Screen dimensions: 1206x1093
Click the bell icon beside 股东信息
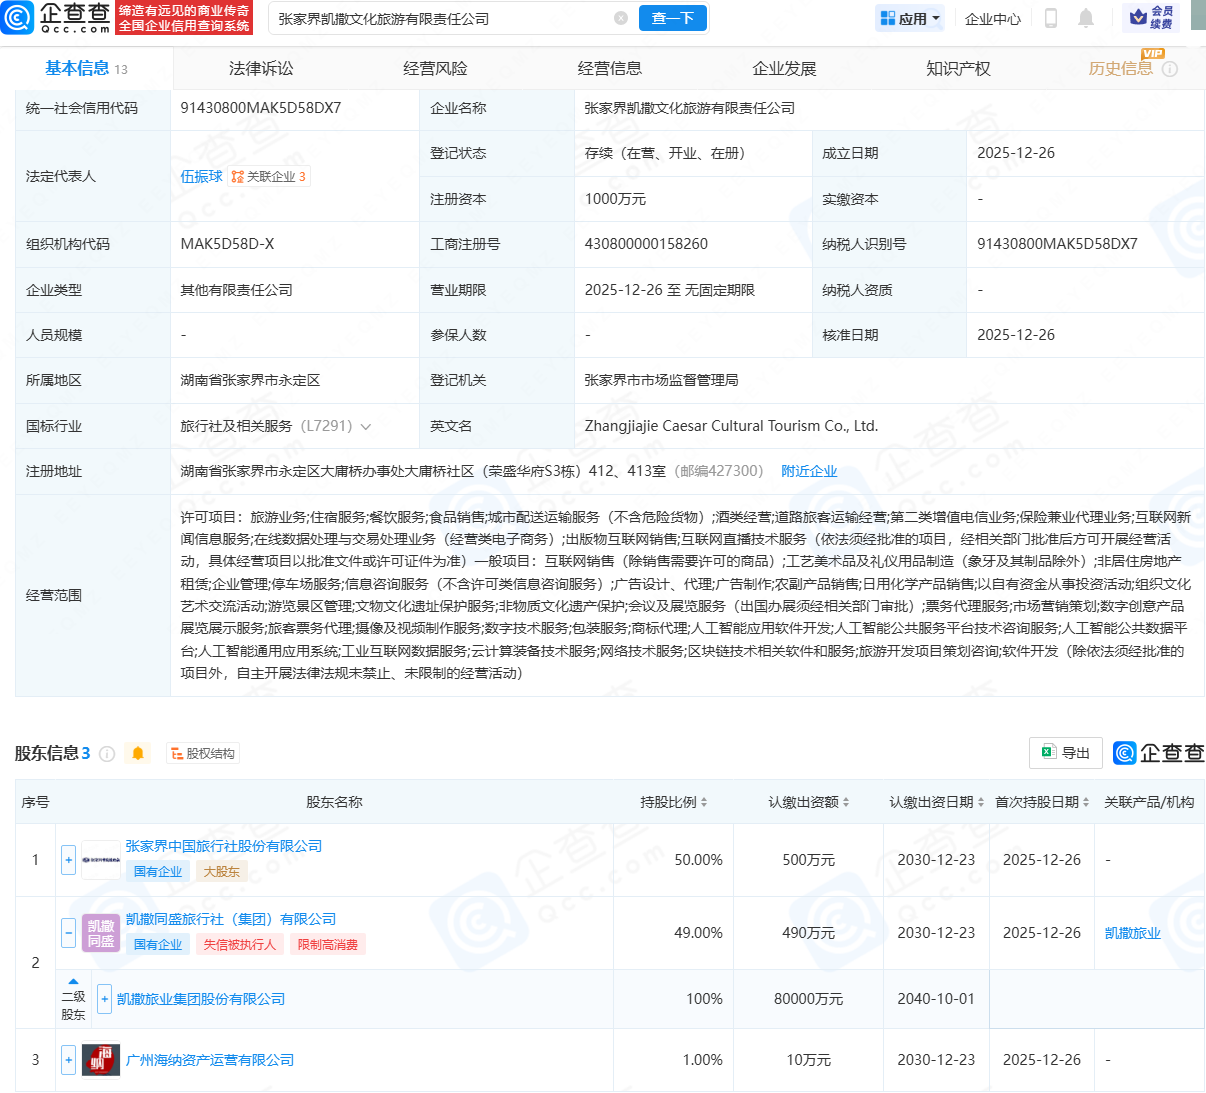pyautogui.click(x=138, y=753)
